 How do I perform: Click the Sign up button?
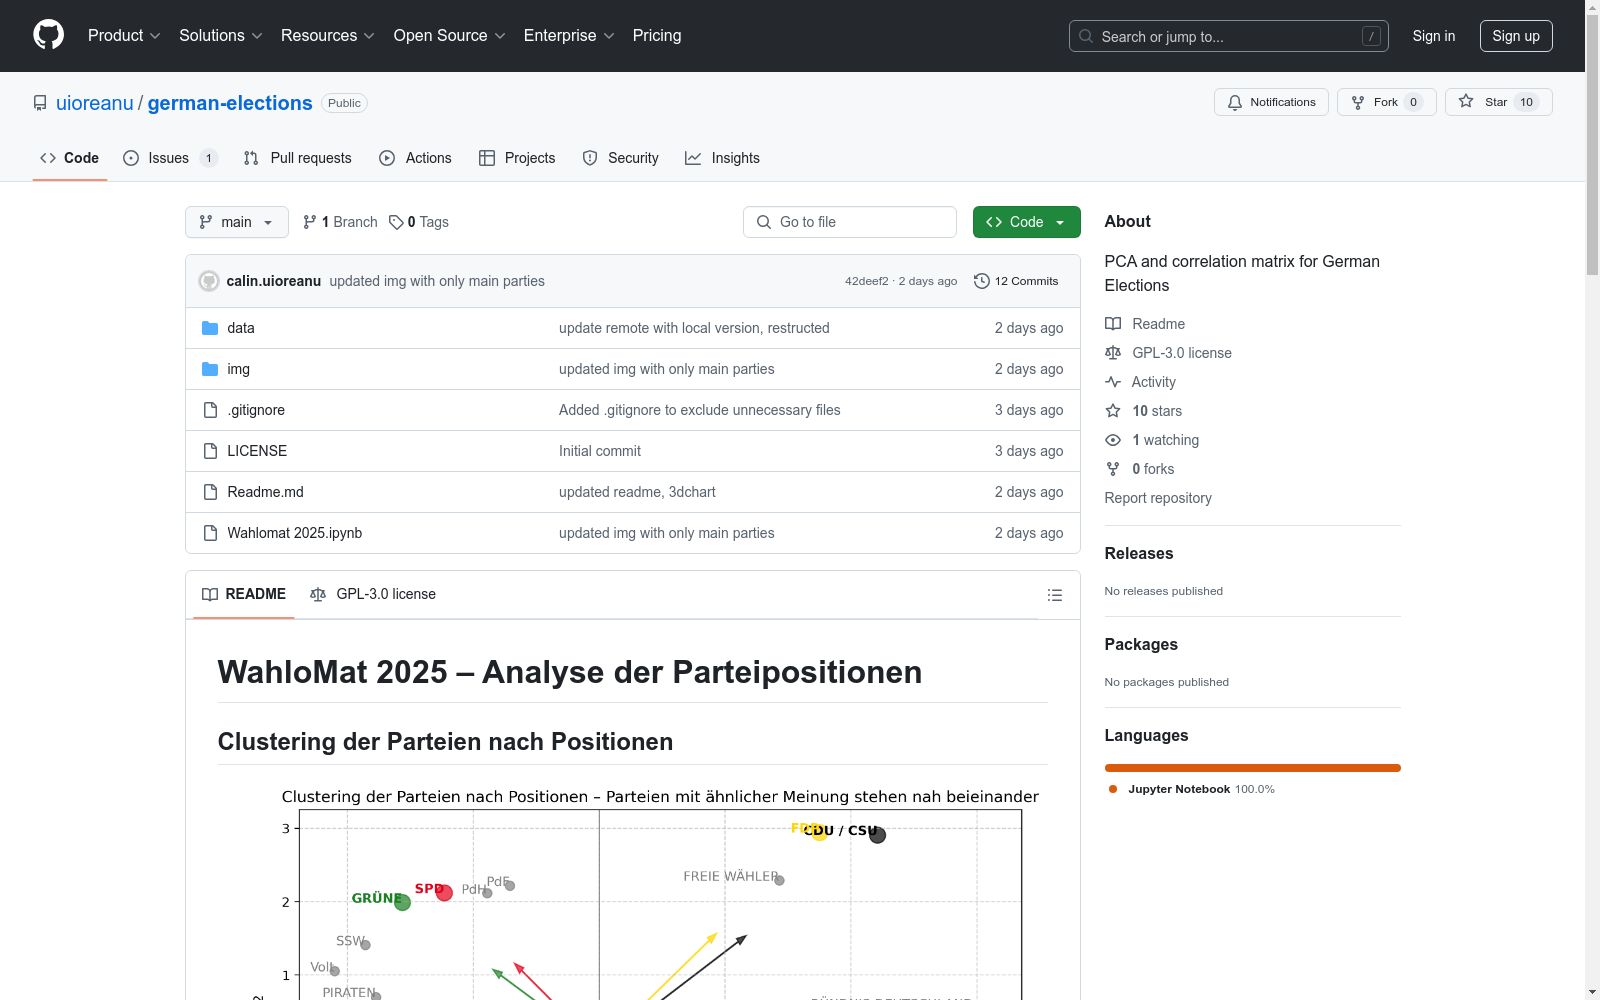click(1516, 36)
